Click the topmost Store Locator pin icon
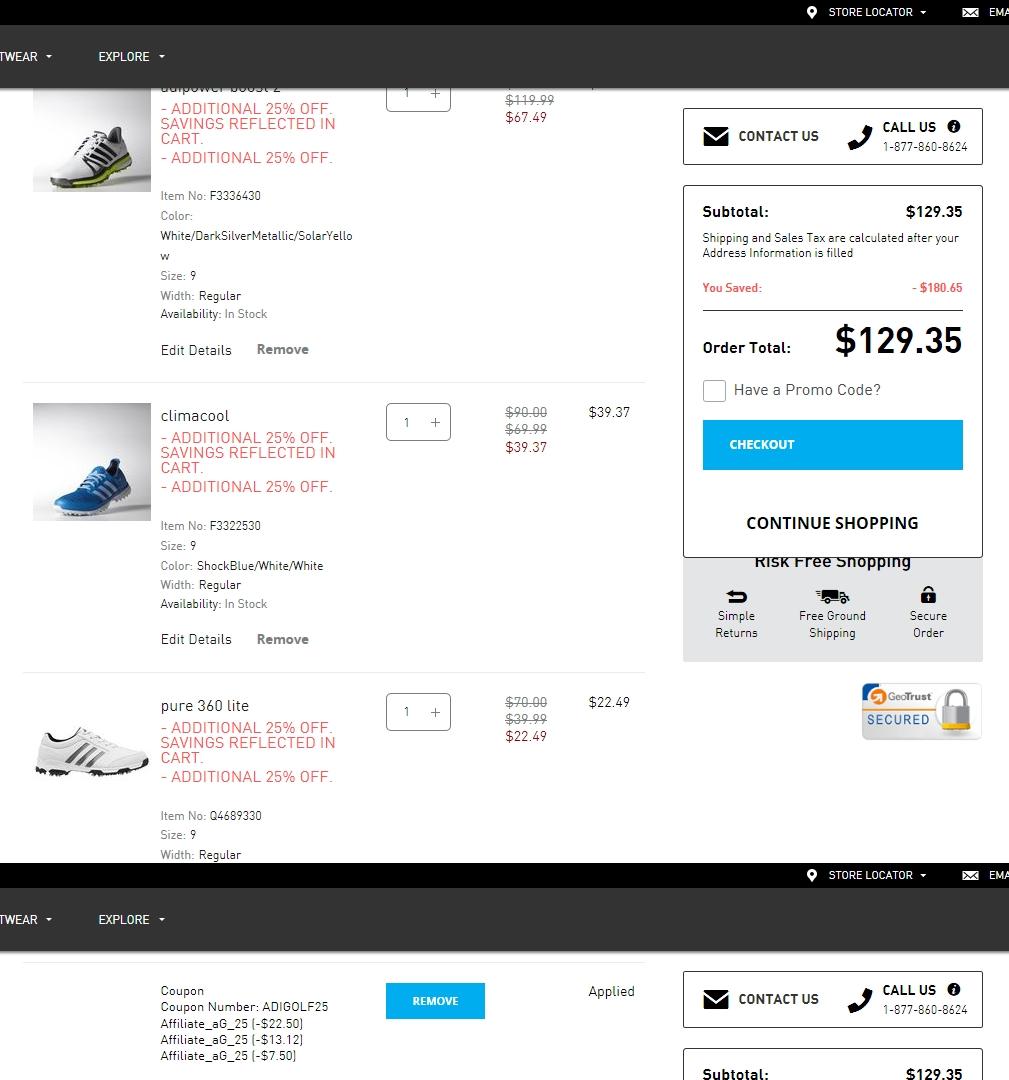Image resolution: width=1009 pixels, height=1080 pixels. click(812, 12)
